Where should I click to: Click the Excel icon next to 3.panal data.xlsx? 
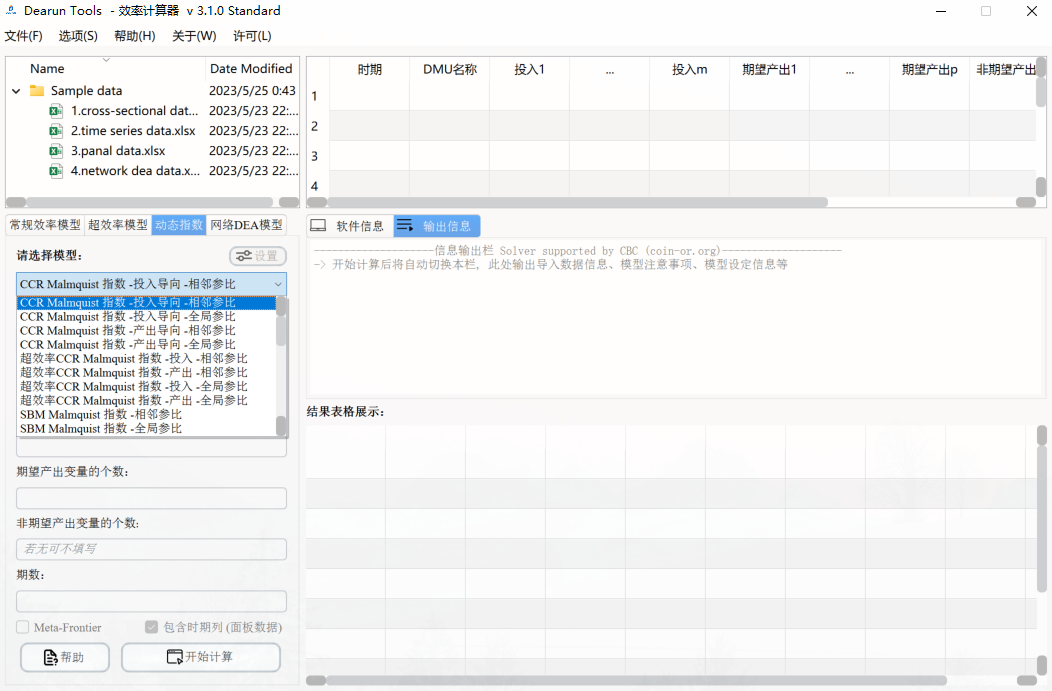(56, 150)
